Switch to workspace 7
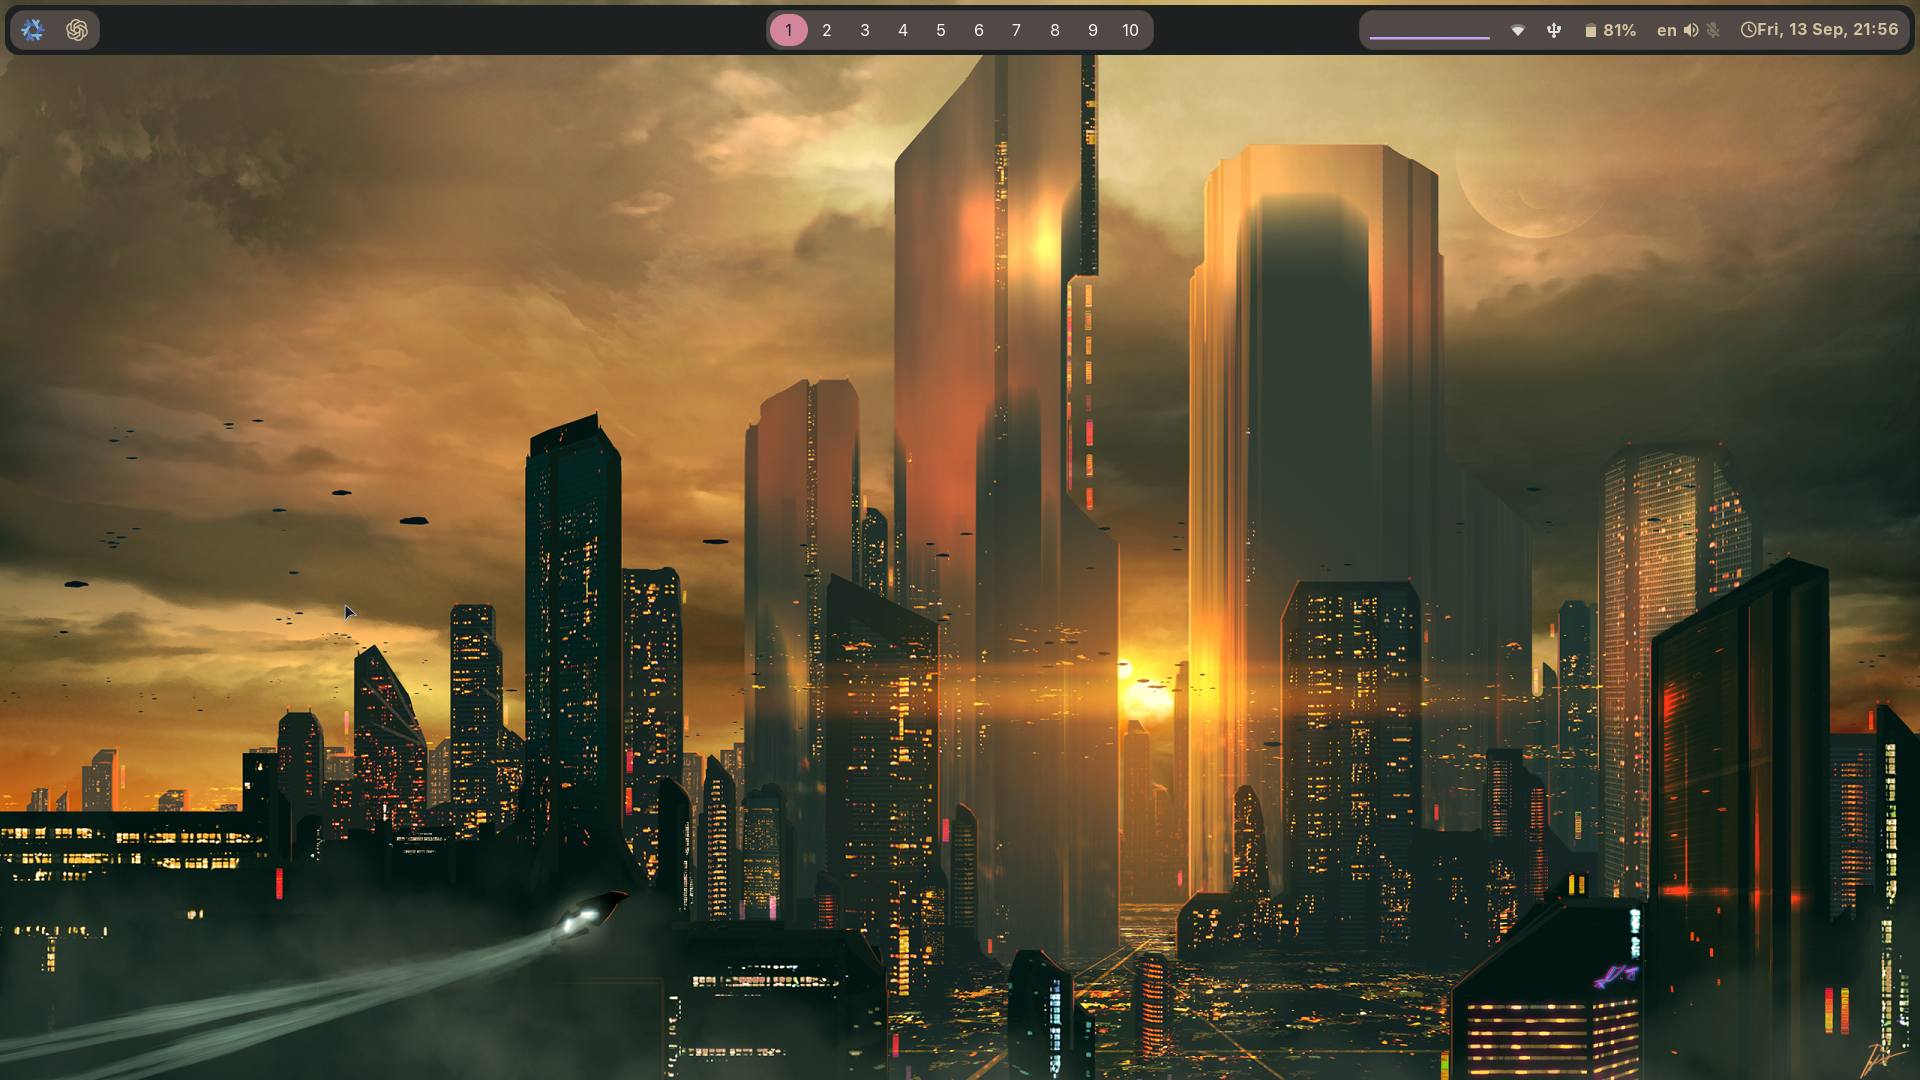 point(1017,30)
